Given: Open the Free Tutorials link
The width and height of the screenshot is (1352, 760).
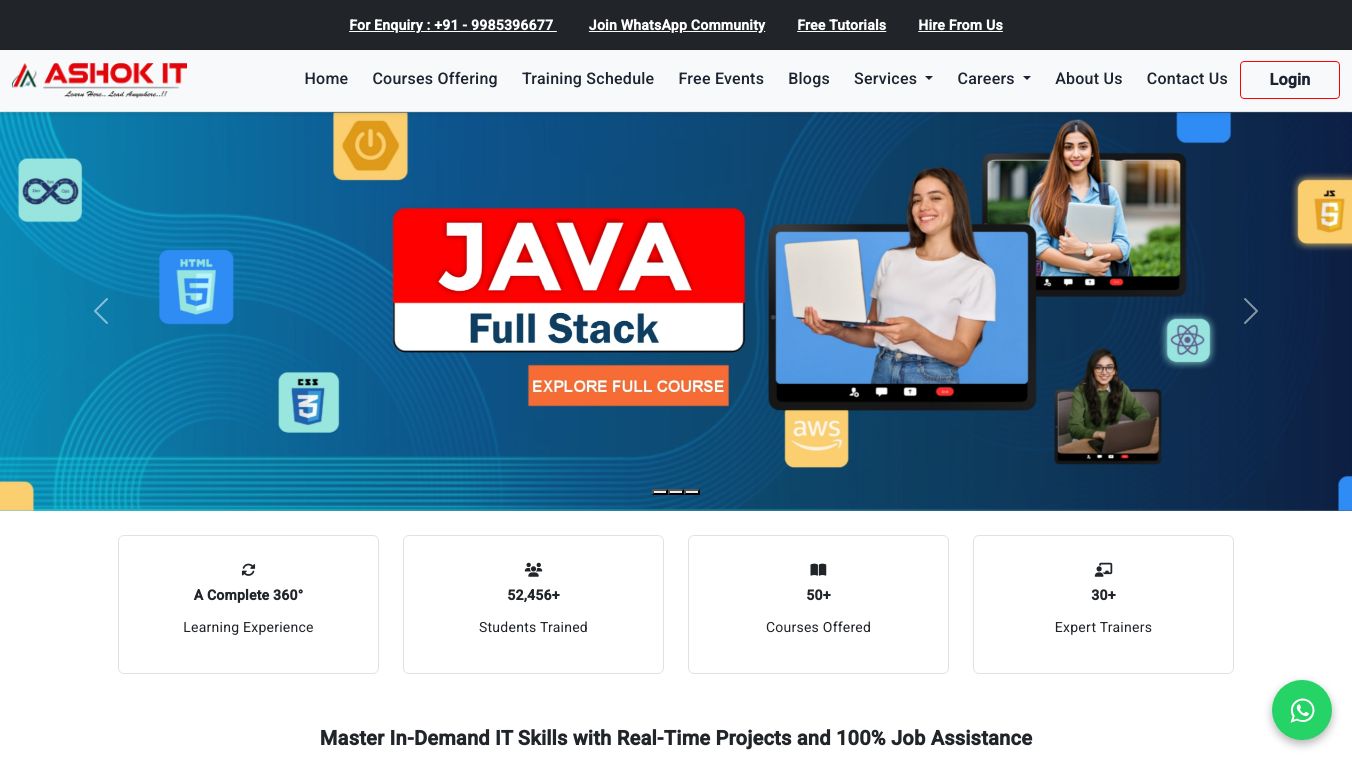Looking at the screenshot, I should click(842, 25).
